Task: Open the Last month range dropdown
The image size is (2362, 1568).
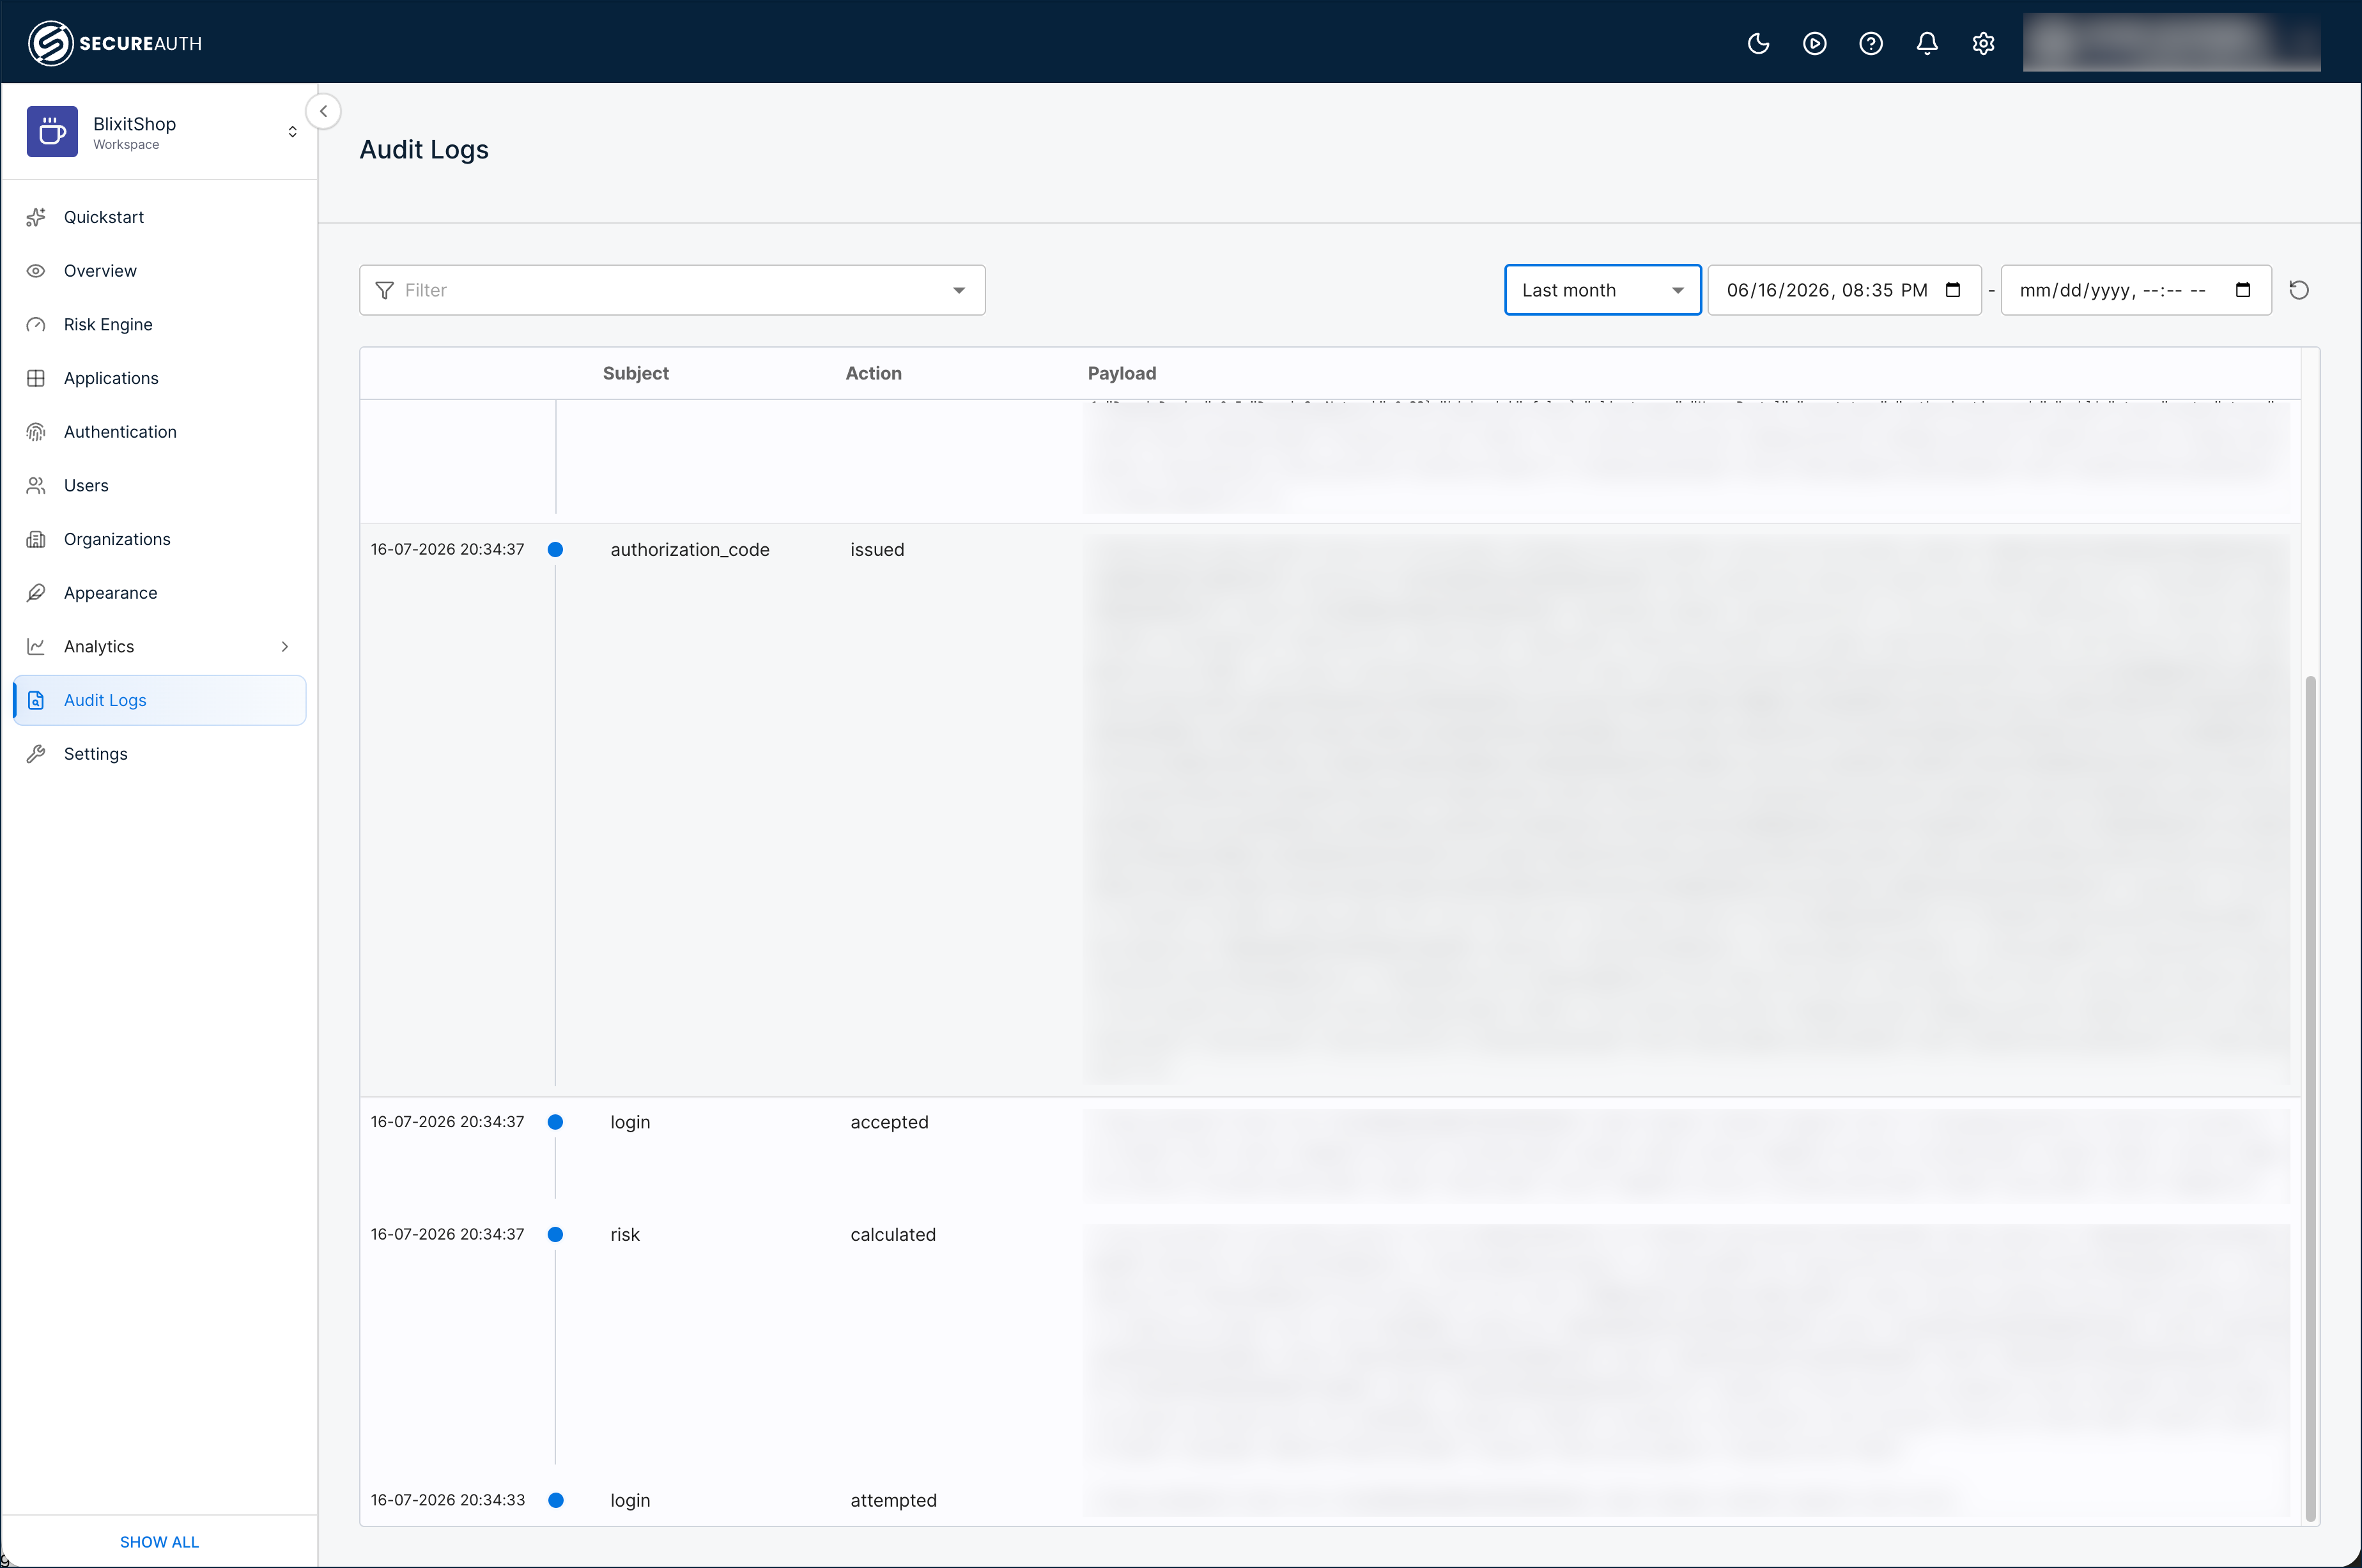Action: [1602, 290]
